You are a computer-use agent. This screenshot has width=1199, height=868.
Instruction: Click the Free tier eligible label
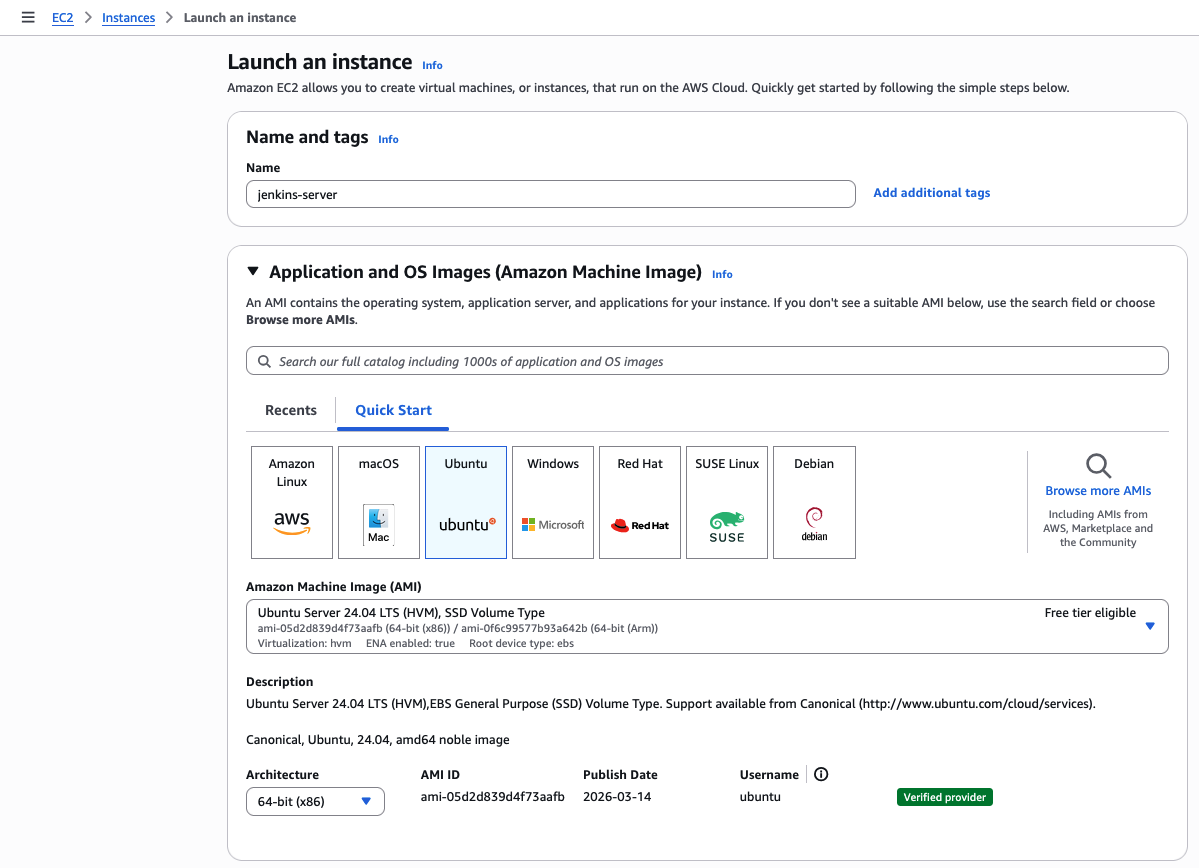[1090, 613]
